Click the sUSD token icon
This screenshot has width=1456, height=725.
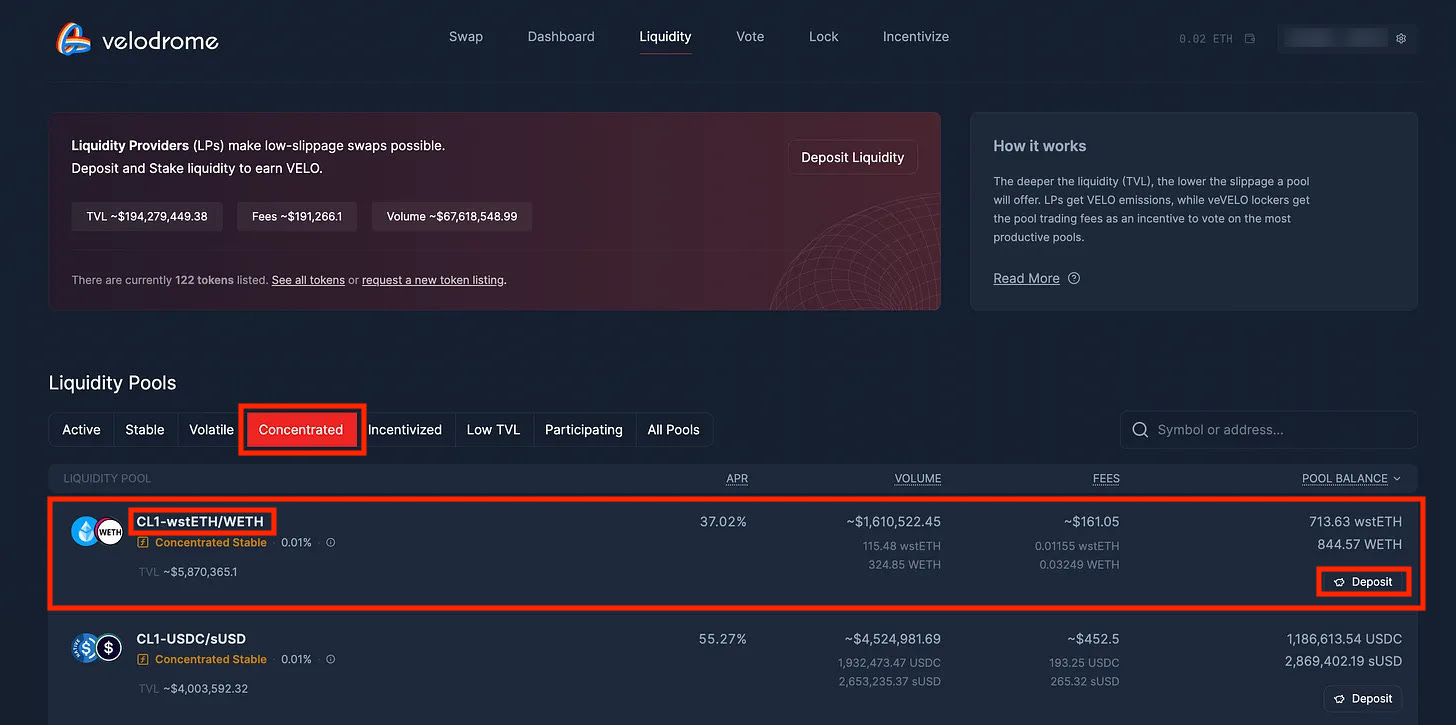tap(109, 648)
